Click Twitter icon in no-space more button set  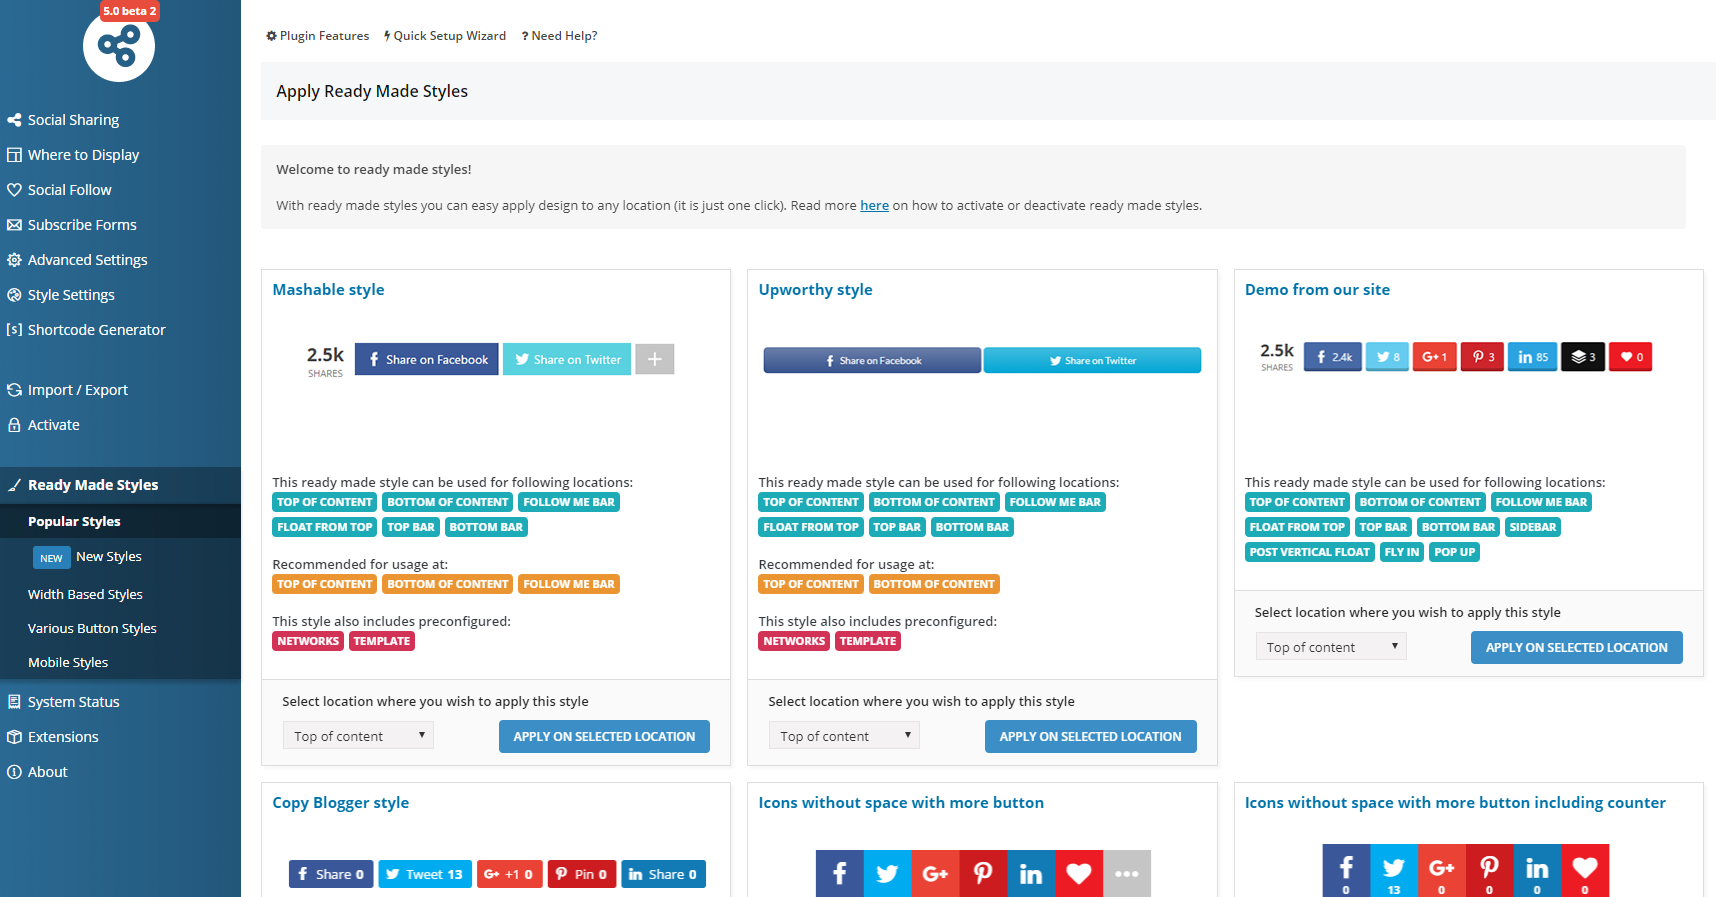pos(887,873)
